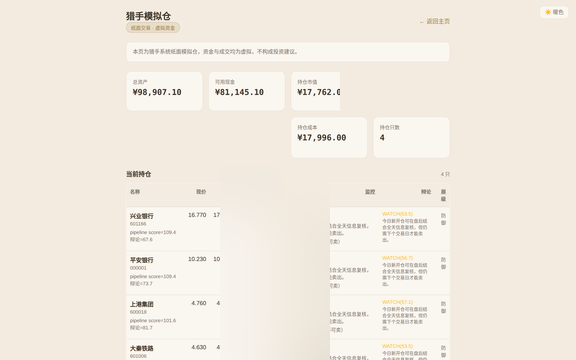Click stock code 601166
Screen dimensions: 576x360
point(138,224)
